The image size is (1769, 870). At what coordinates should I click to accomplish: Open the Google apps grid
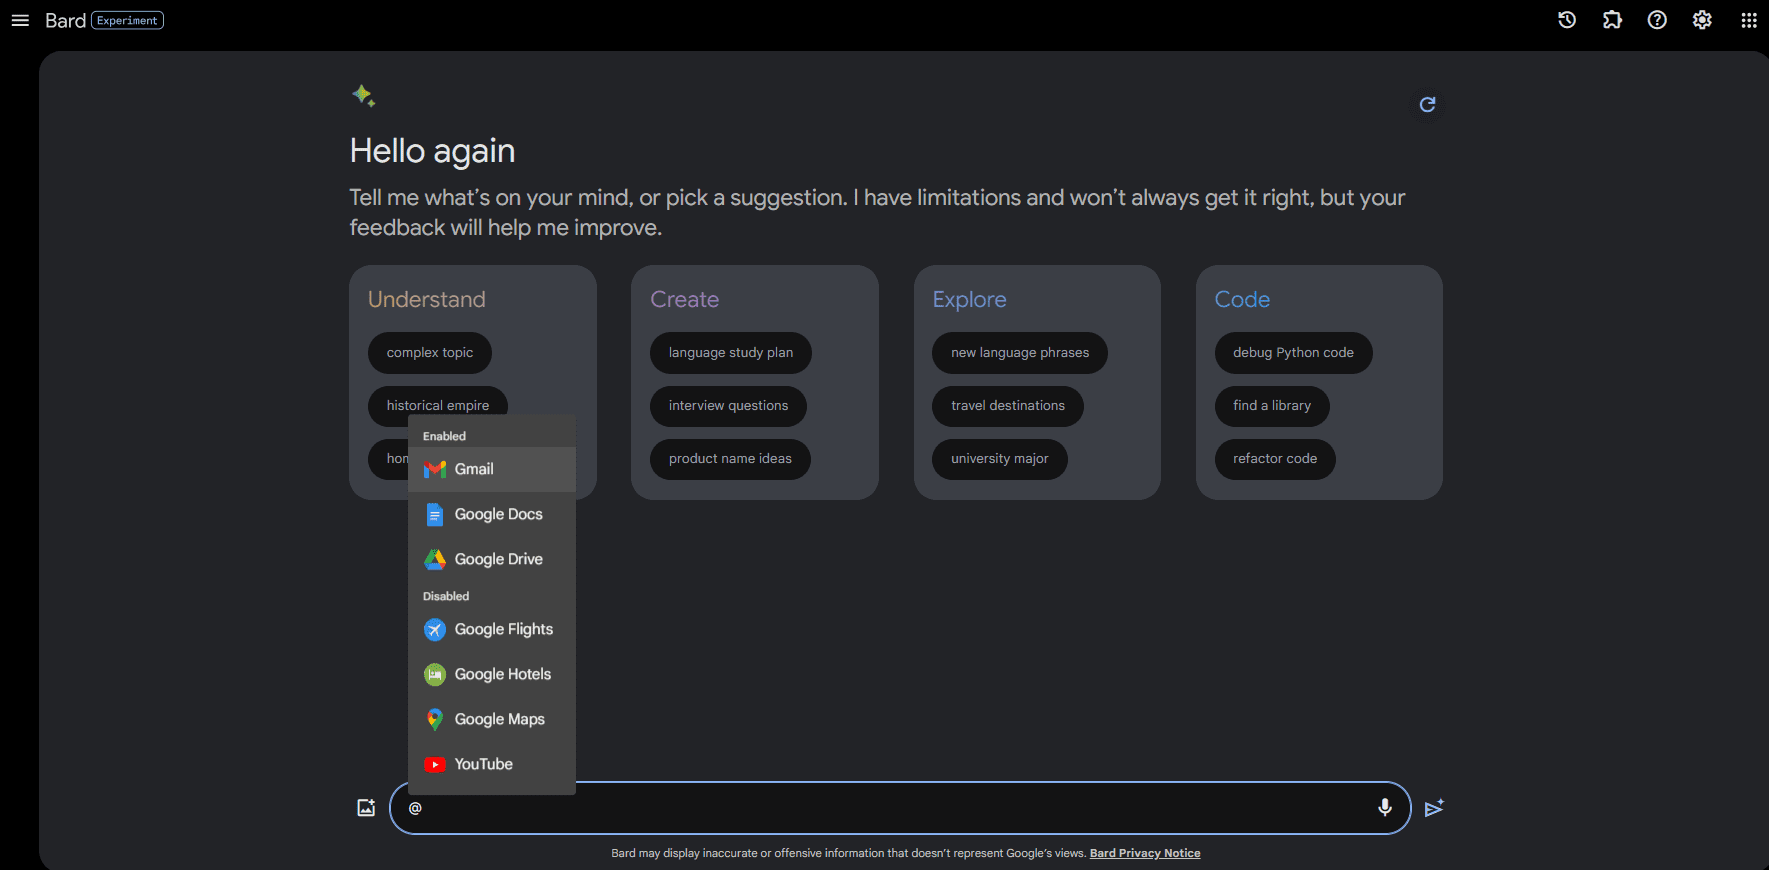pyautogui.click(x=1749, y=20)
